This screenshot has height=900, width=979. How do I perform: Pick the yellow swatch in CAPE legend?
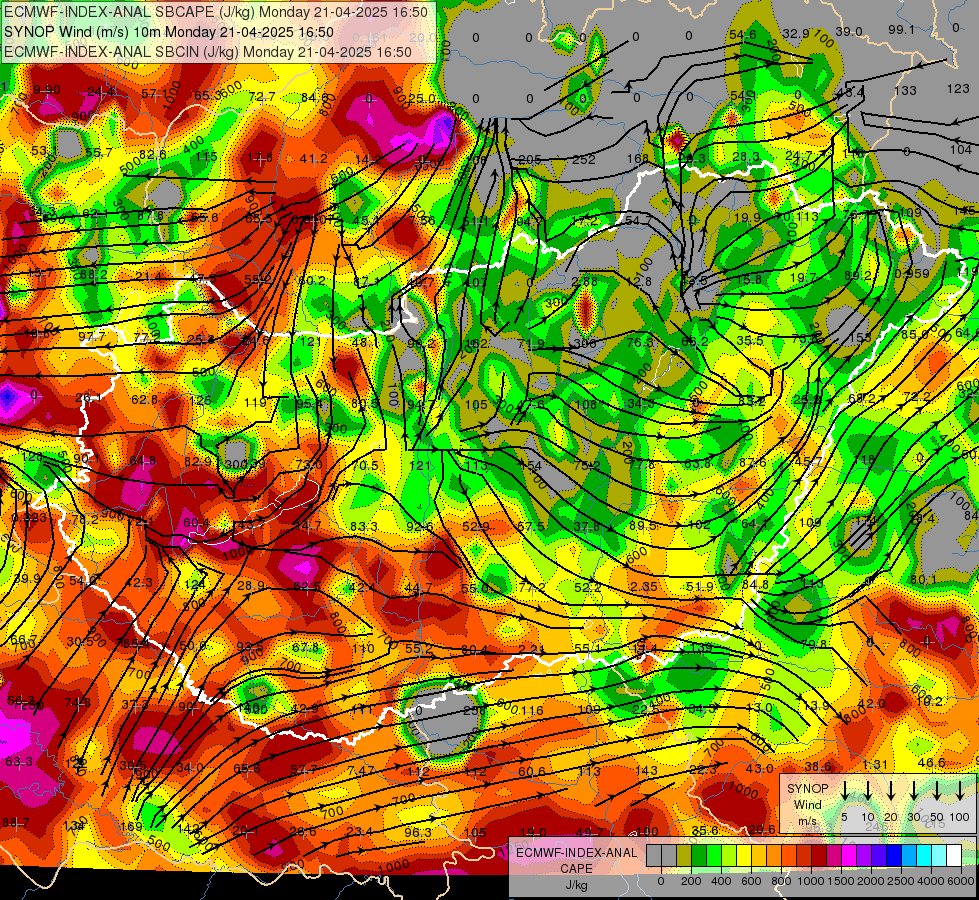(744, 856)
